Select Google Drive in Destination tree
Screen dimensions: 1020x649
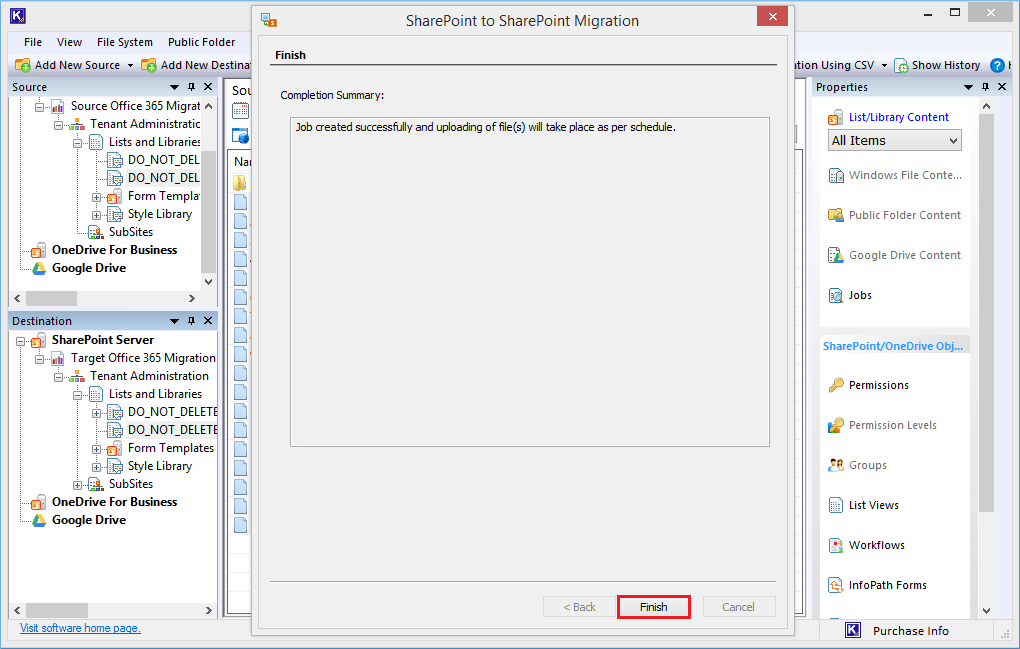click(x=88, y=520)
